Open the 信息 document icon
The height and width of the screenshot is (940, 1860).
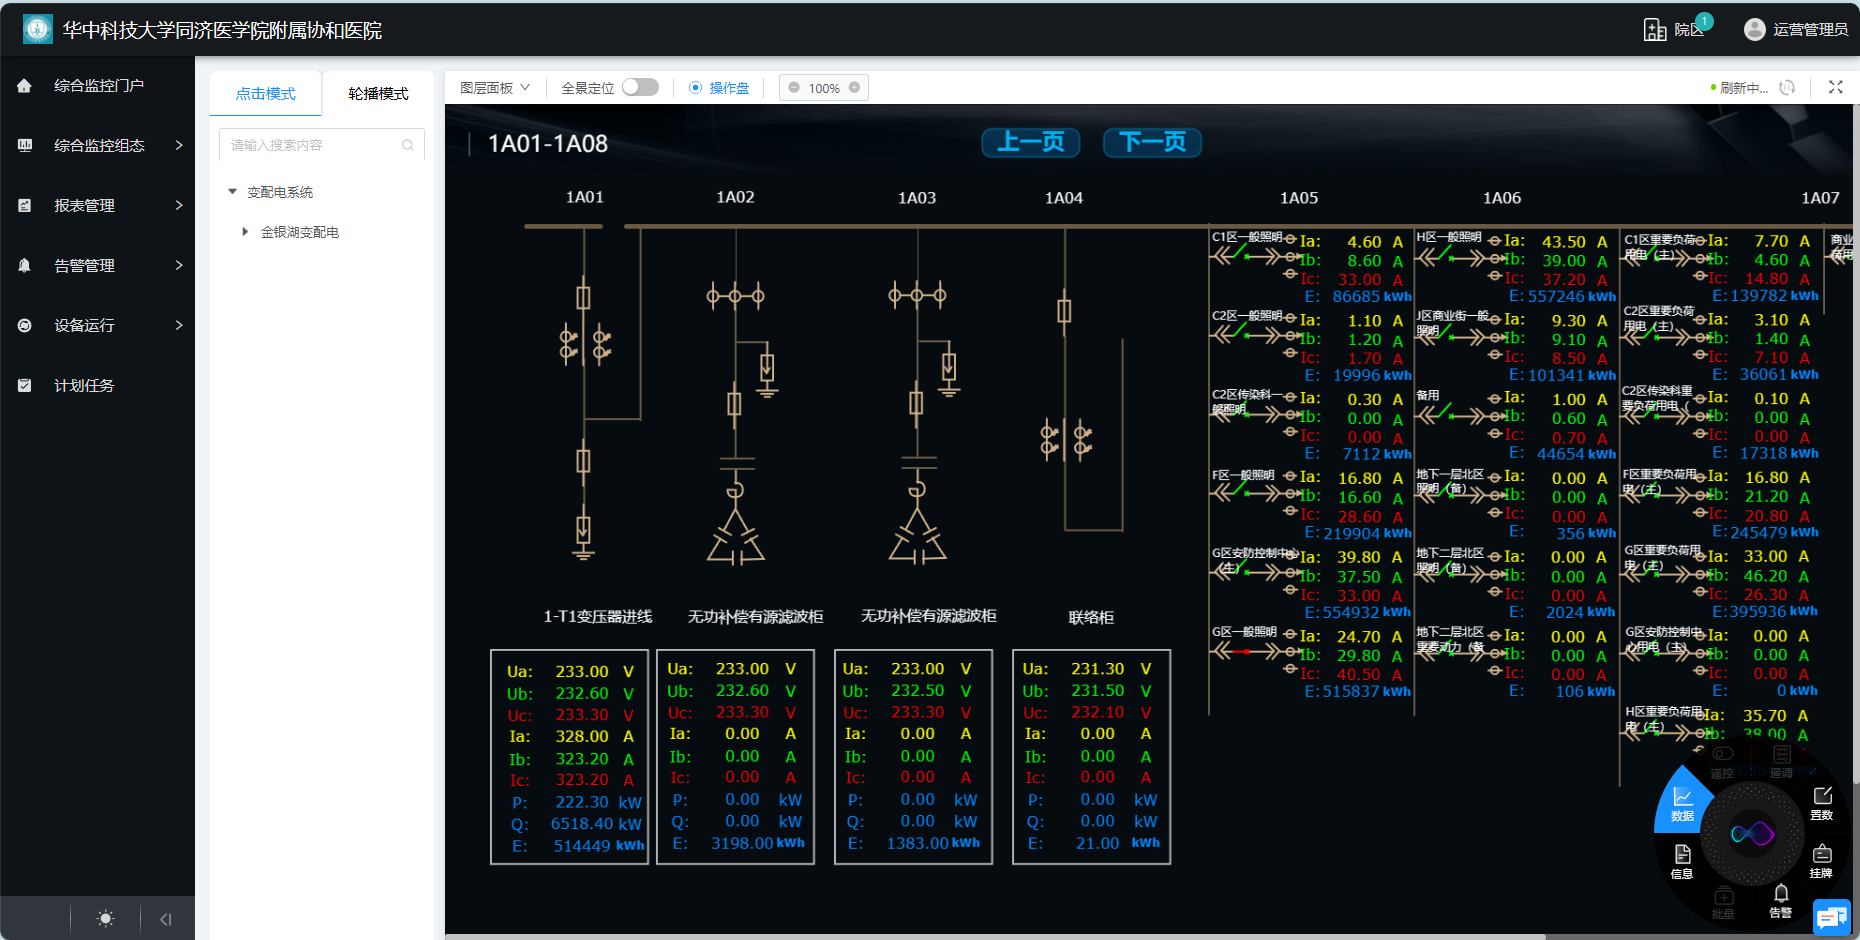1682,860
